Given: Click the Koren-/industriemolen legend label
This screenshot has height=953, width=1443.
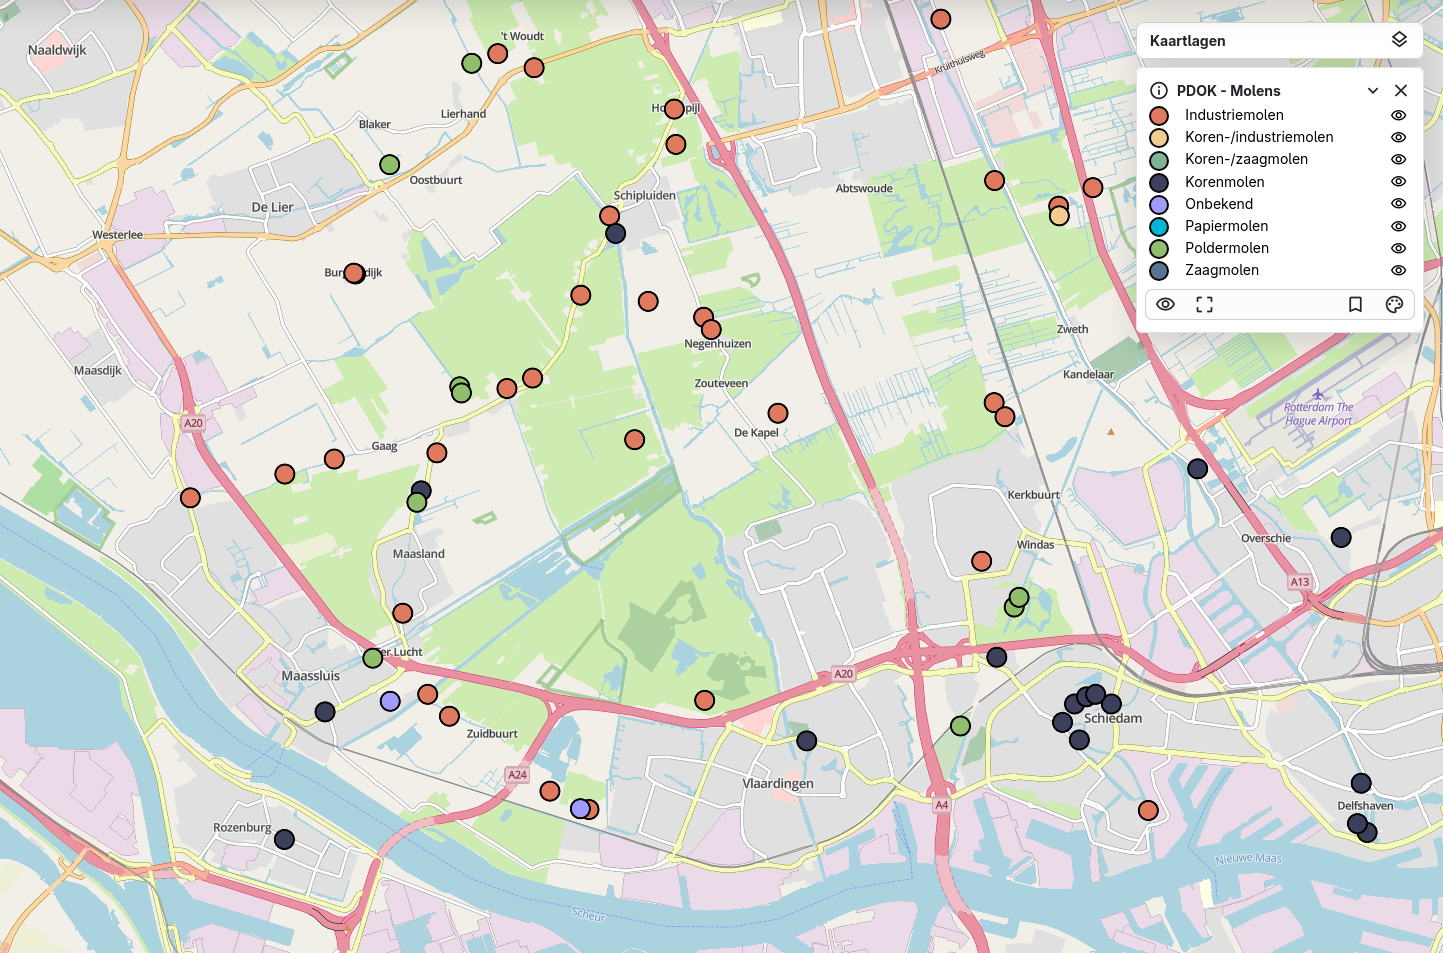Looking at the screenshot, I should pyautogui.click(x=1259, y=137).
